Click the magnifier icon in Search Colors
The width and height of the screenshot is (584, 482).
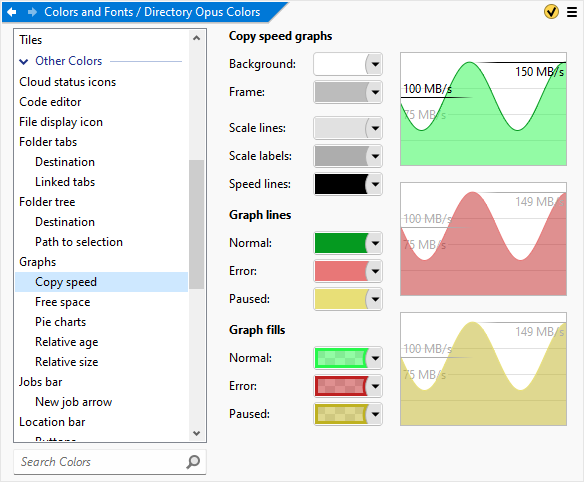193,462
